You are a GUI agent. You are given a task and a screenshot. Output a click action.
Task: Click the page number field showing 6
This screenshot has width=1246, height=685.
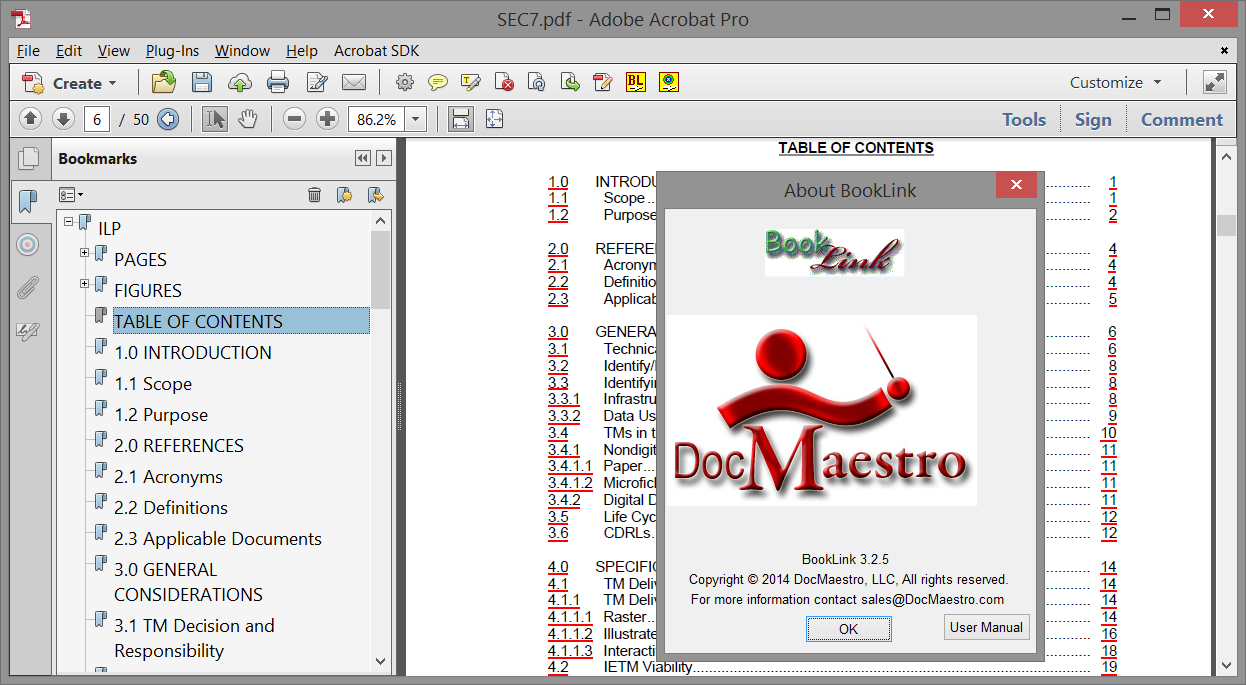(x=97, y=119)
